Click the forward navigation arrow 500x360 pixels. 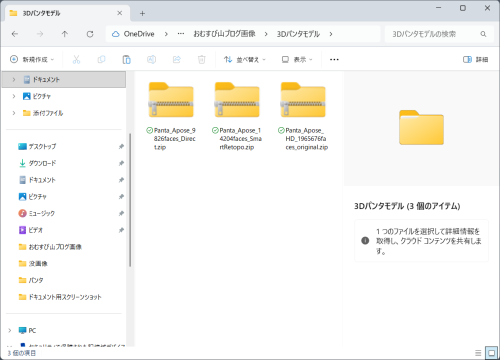[40, 34]
